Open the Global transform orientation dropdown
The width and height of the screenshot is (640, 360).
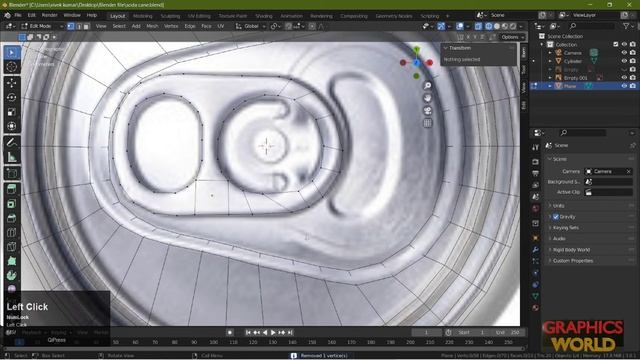(251, 26)
